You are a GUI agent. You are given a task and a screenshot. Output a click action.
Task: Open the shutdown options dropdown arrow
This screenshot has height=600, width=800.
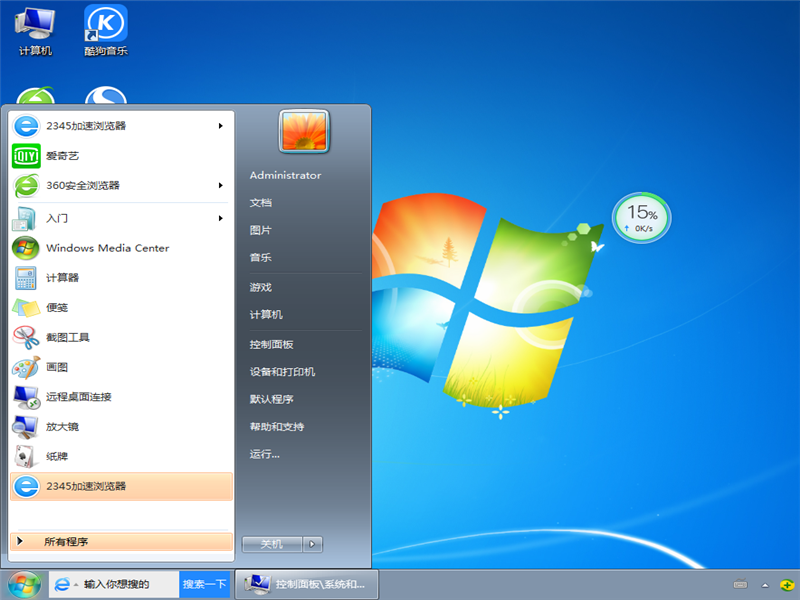312,544
